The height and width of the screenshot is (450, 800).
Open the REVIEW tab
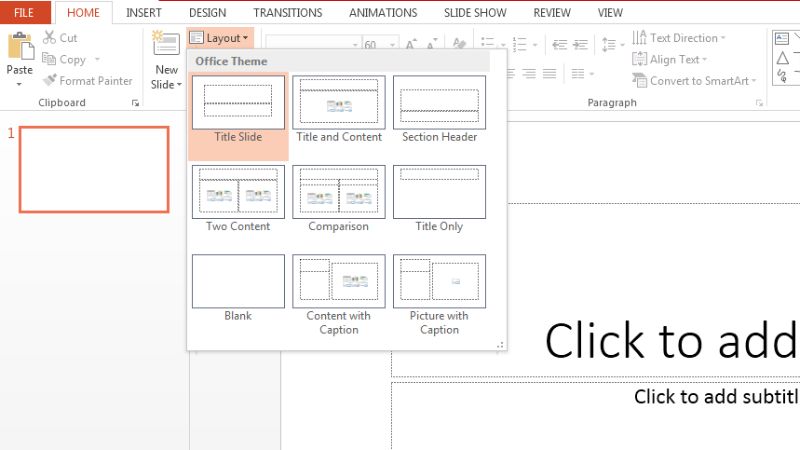552,12
